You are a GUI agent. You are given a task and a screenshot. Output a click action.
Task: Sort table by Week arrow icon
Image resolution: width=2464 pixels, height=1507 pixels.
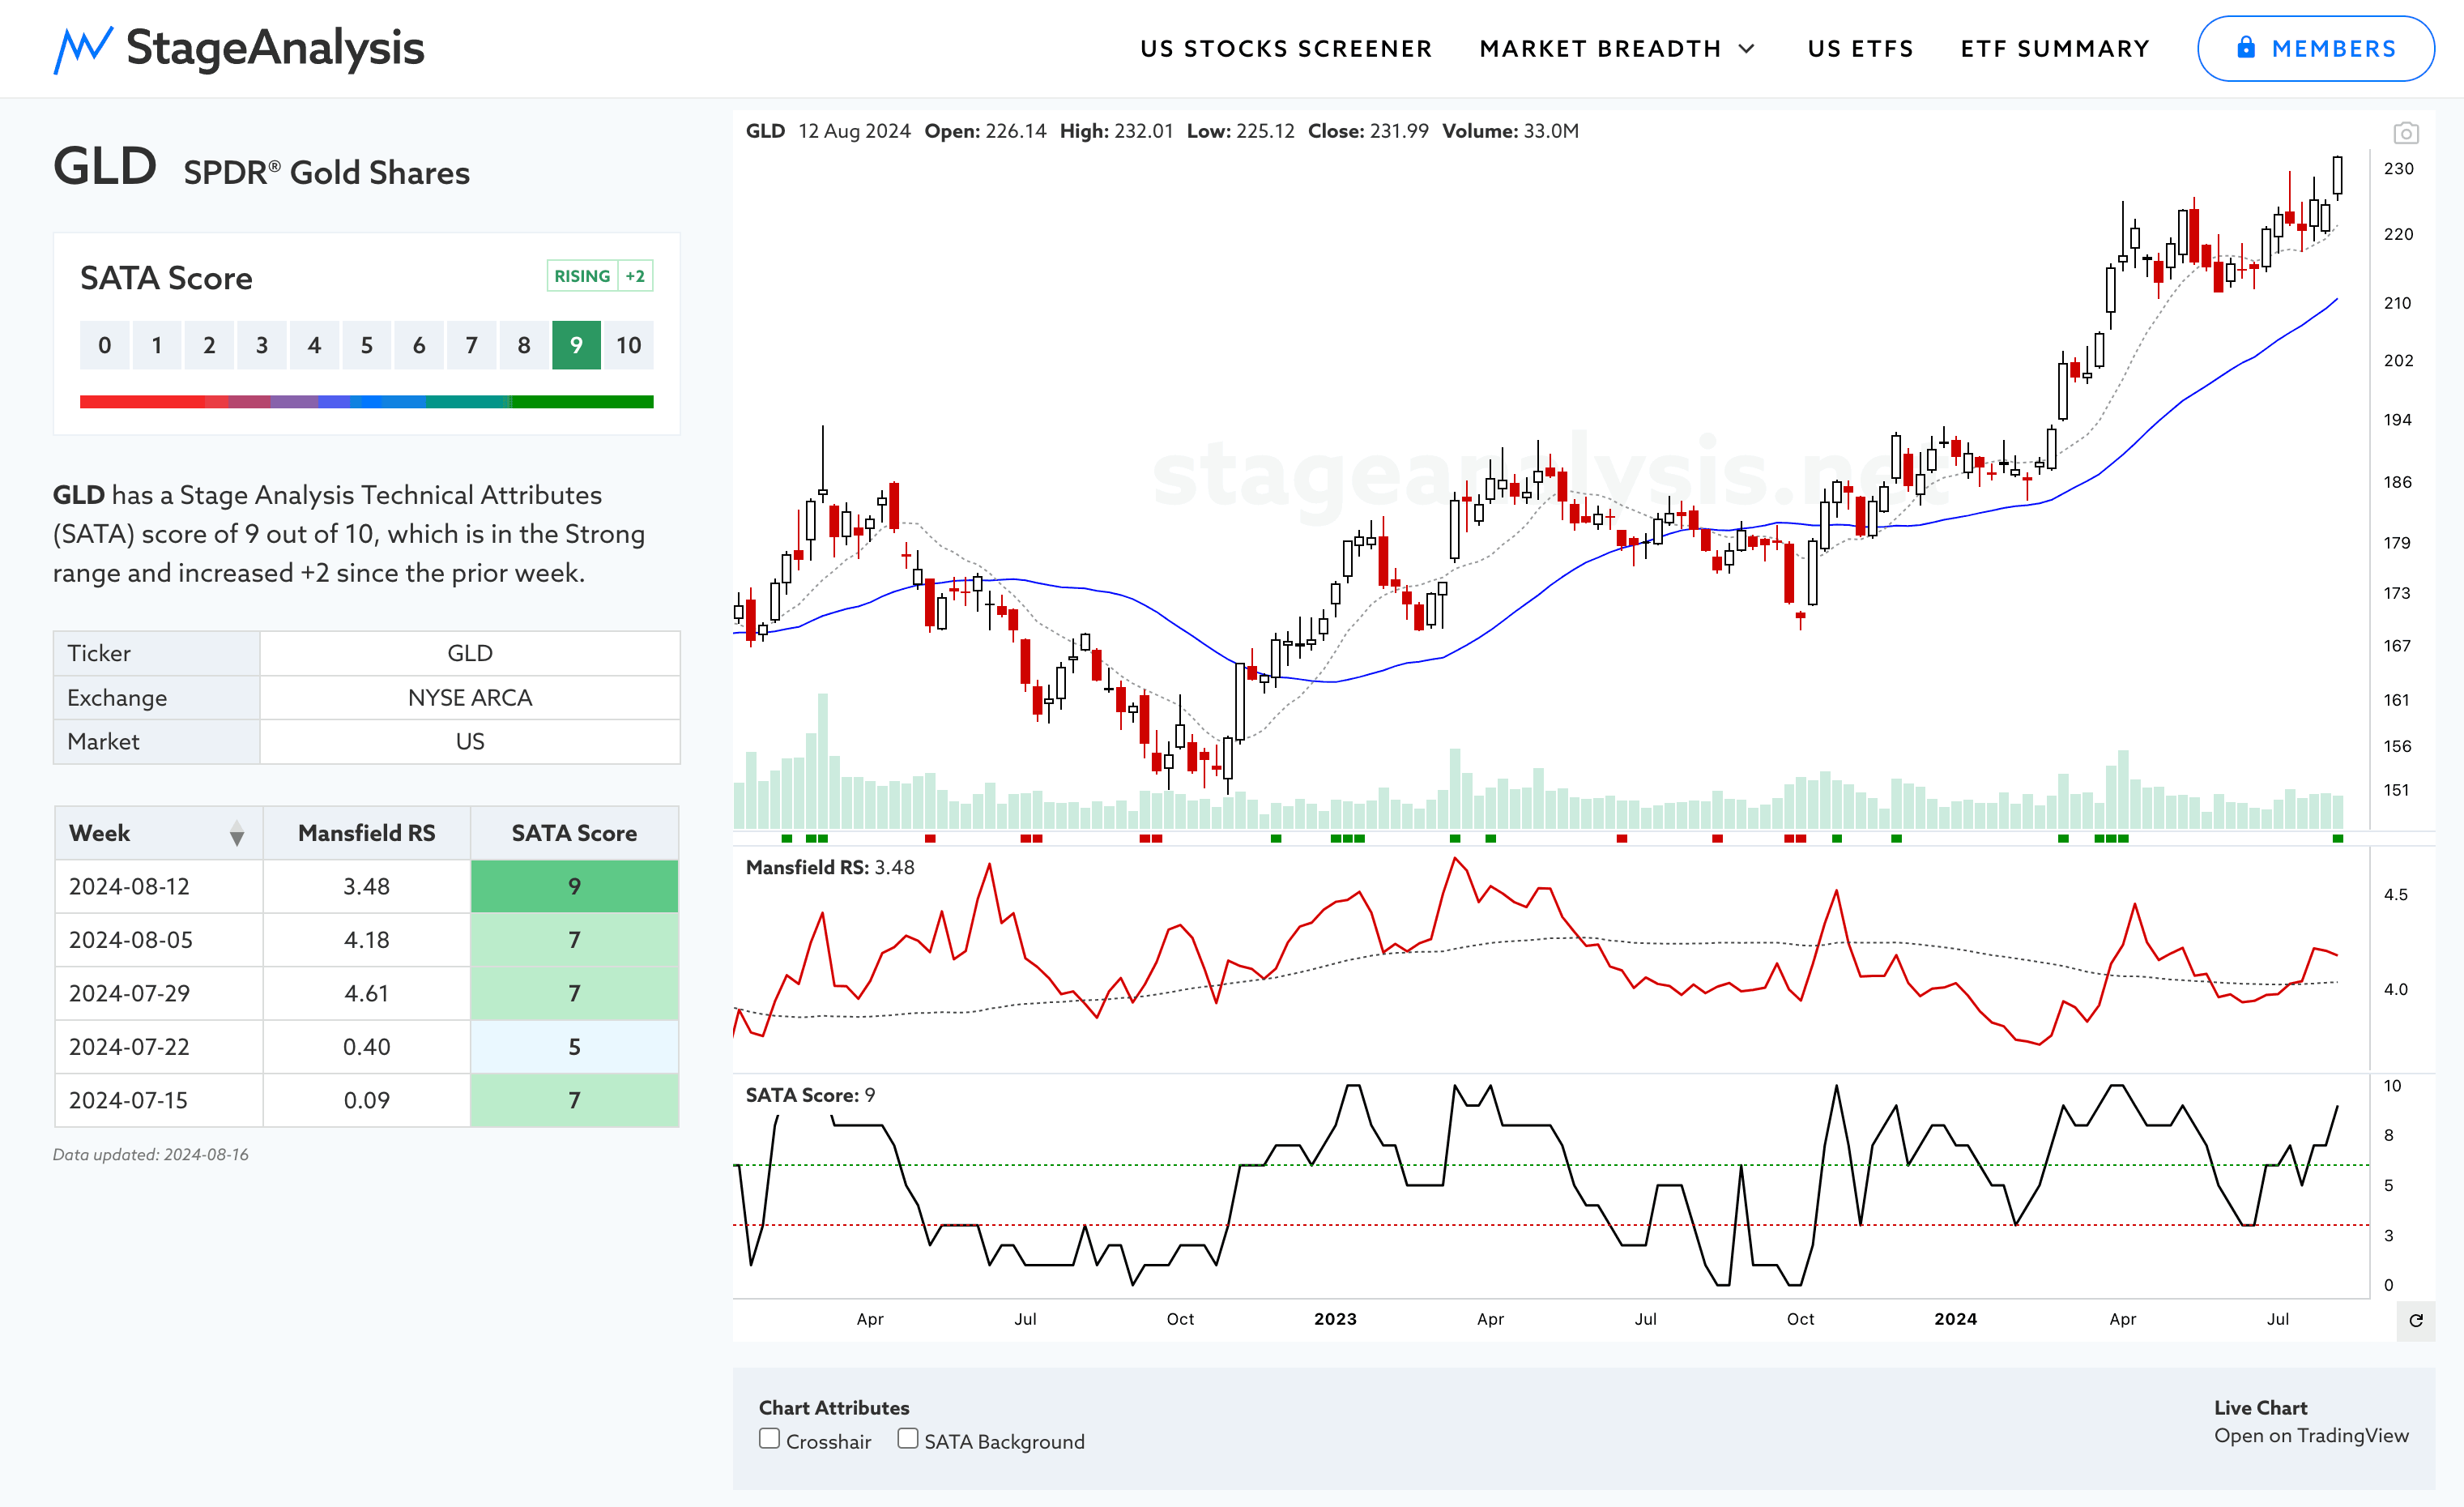point(237,833)
